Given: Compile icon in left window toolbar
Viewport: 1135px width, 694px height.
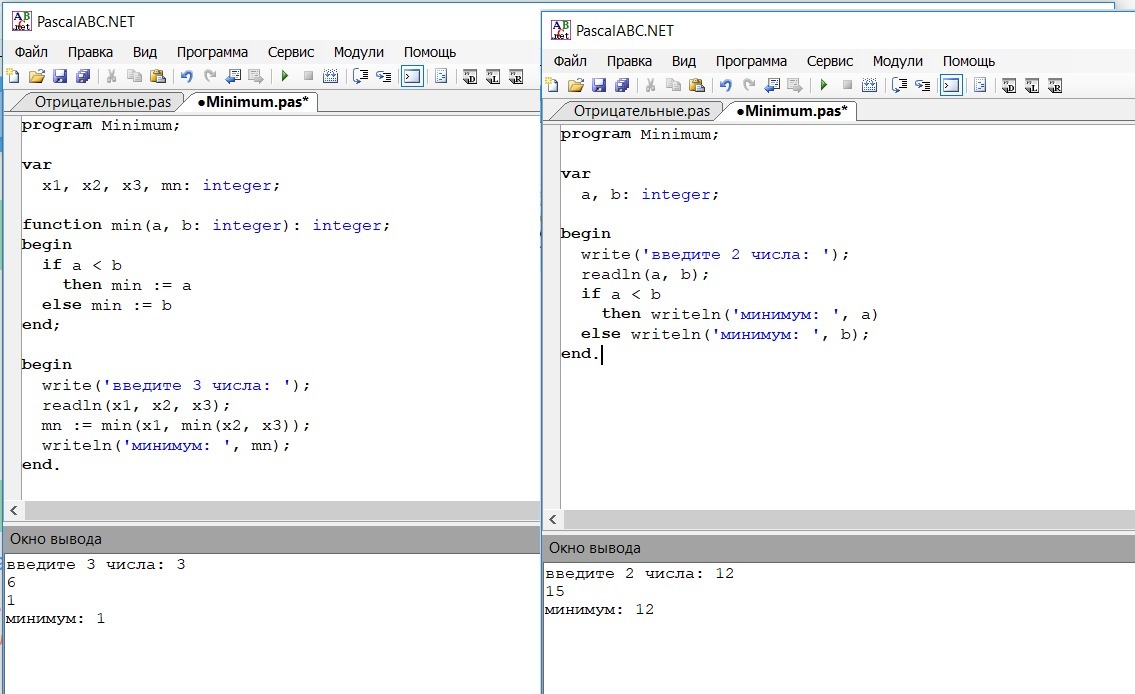Looking at the screenshot, I should pyautogui.click(x=331, y=76).
